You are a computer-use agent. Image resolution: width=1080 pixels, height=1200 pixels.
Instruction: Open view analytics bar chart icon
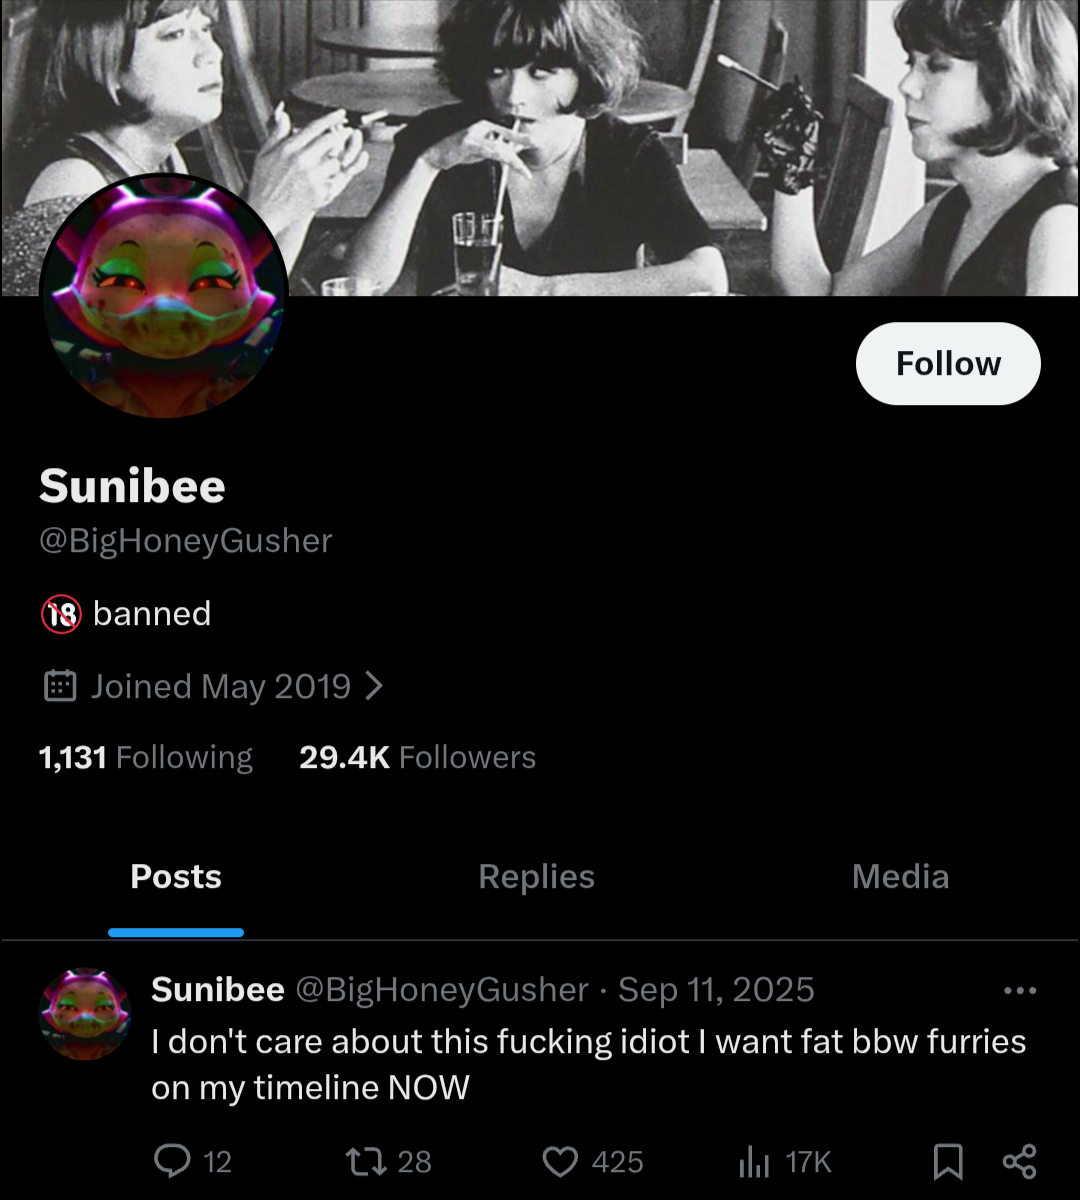click(754, 1162)
